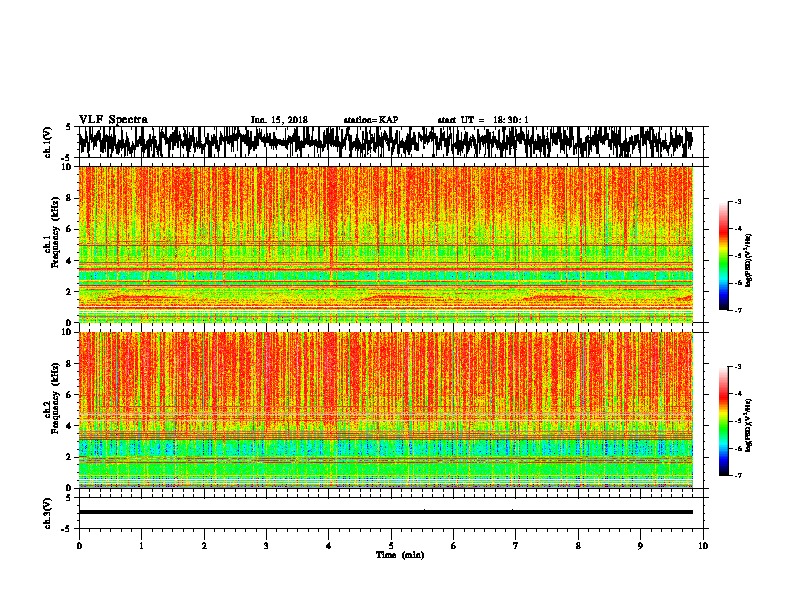This screenshot has height=612, width=792.
Task: Click the ch.1(V) waveform axis label
Action: [x=48, y=142]
